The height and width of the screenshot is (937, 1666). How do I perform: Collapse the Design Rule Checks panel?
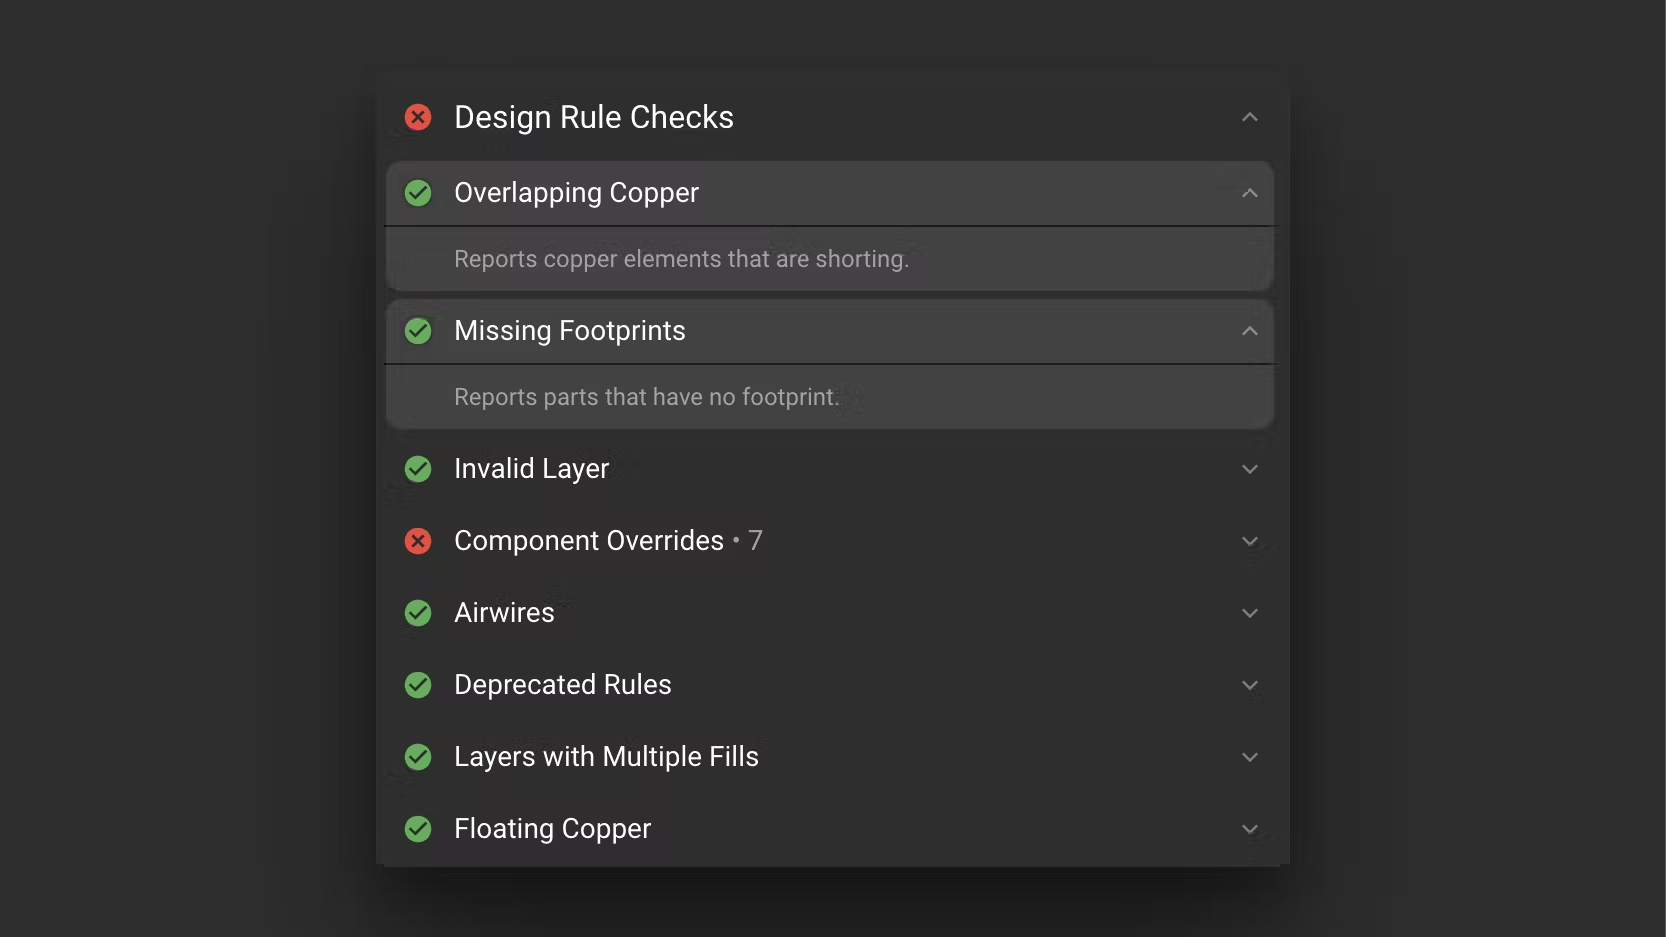pyautogui.click(x=1249, y=117)
